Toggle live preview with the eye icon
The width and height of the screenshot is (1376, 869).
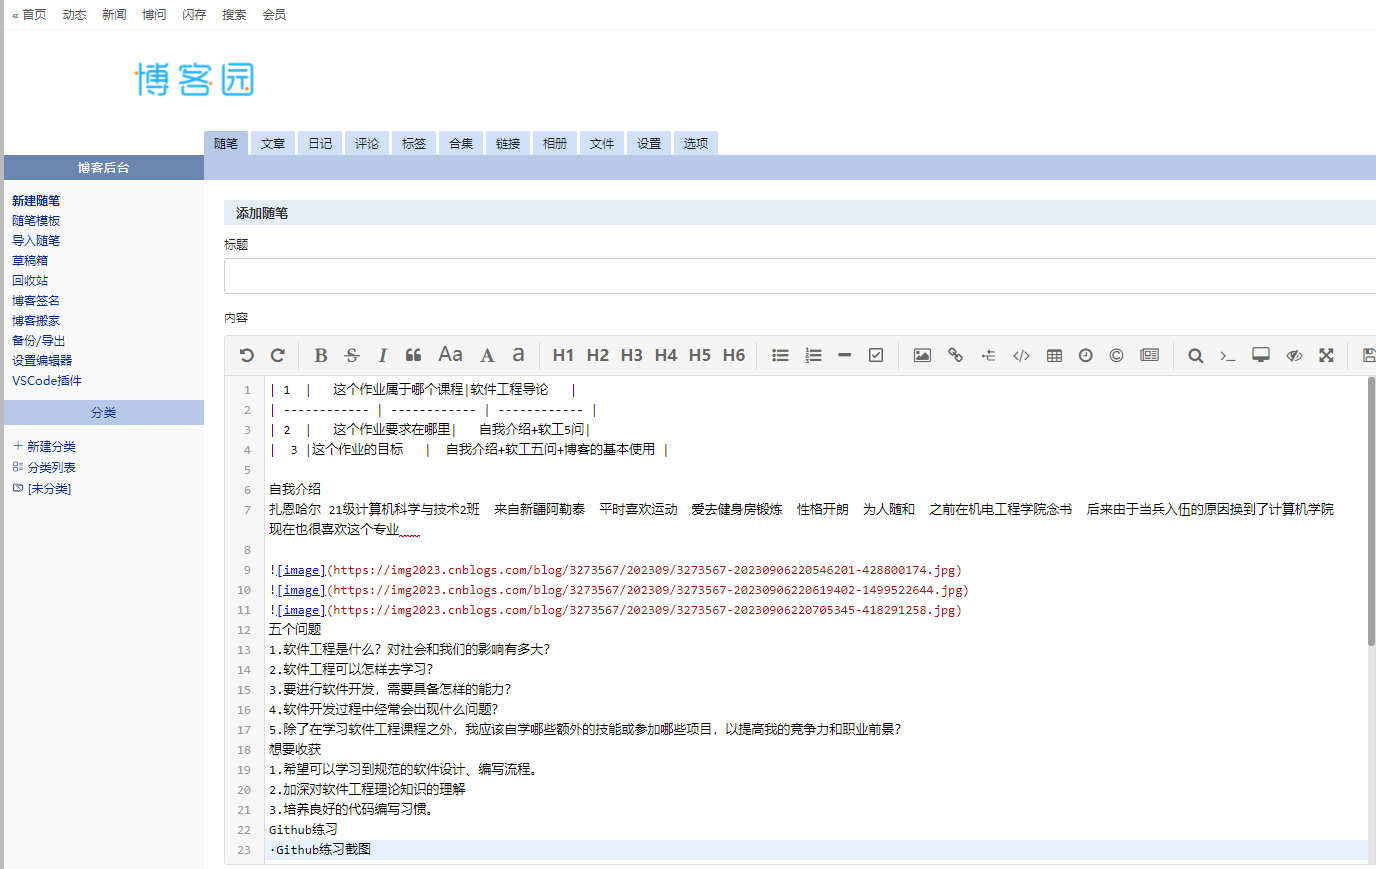[x=1294, y=355]
